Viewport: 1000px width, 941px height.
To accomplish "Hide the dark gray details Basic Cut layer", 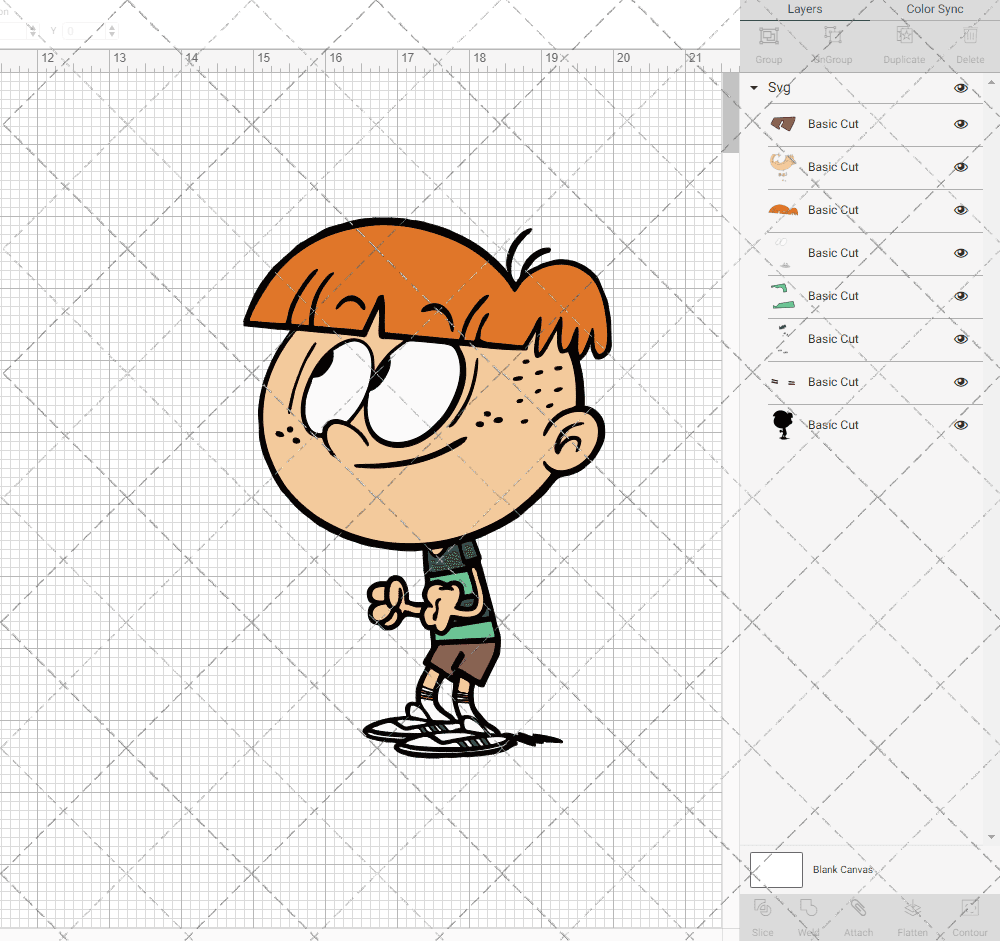I will pos(960,339).
